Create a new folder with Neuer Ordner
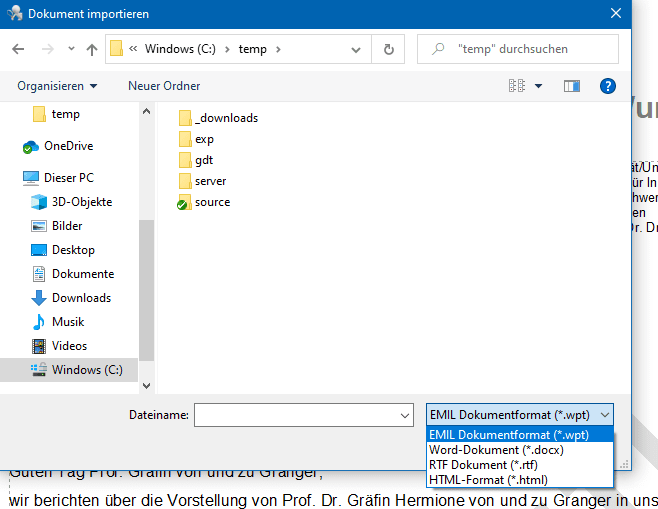Image resolution: width=658 pixels, height=509 pixels. pos(164,86)
